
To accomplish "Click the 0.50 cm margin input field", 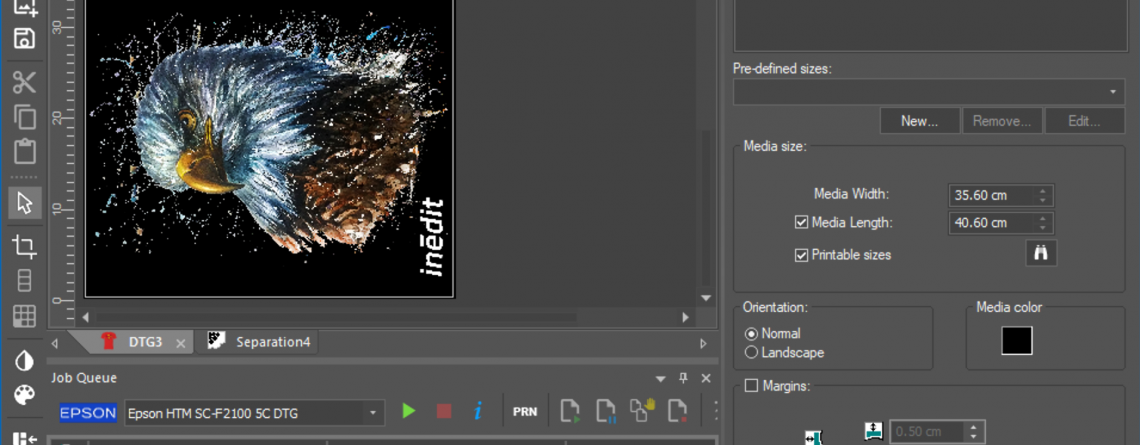I will click(928, 432).
